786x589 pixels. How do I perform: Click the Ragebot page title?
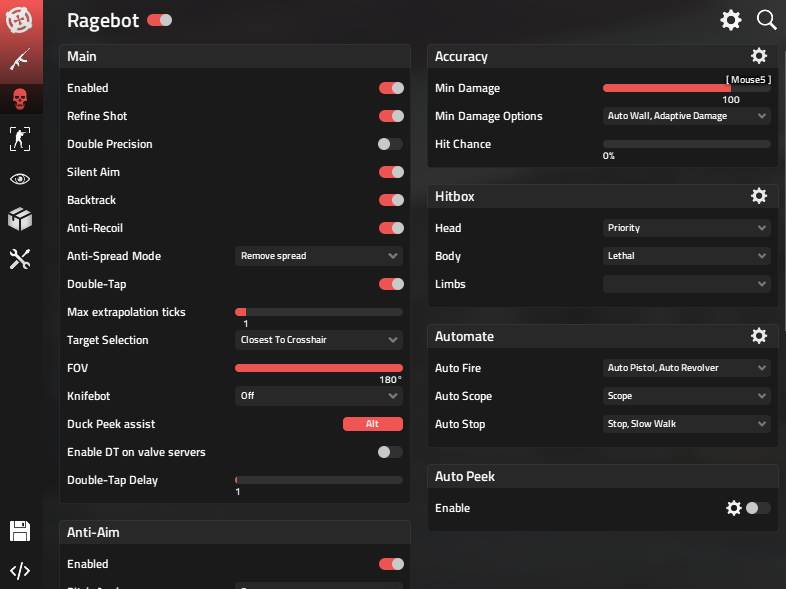click(103, 21)
